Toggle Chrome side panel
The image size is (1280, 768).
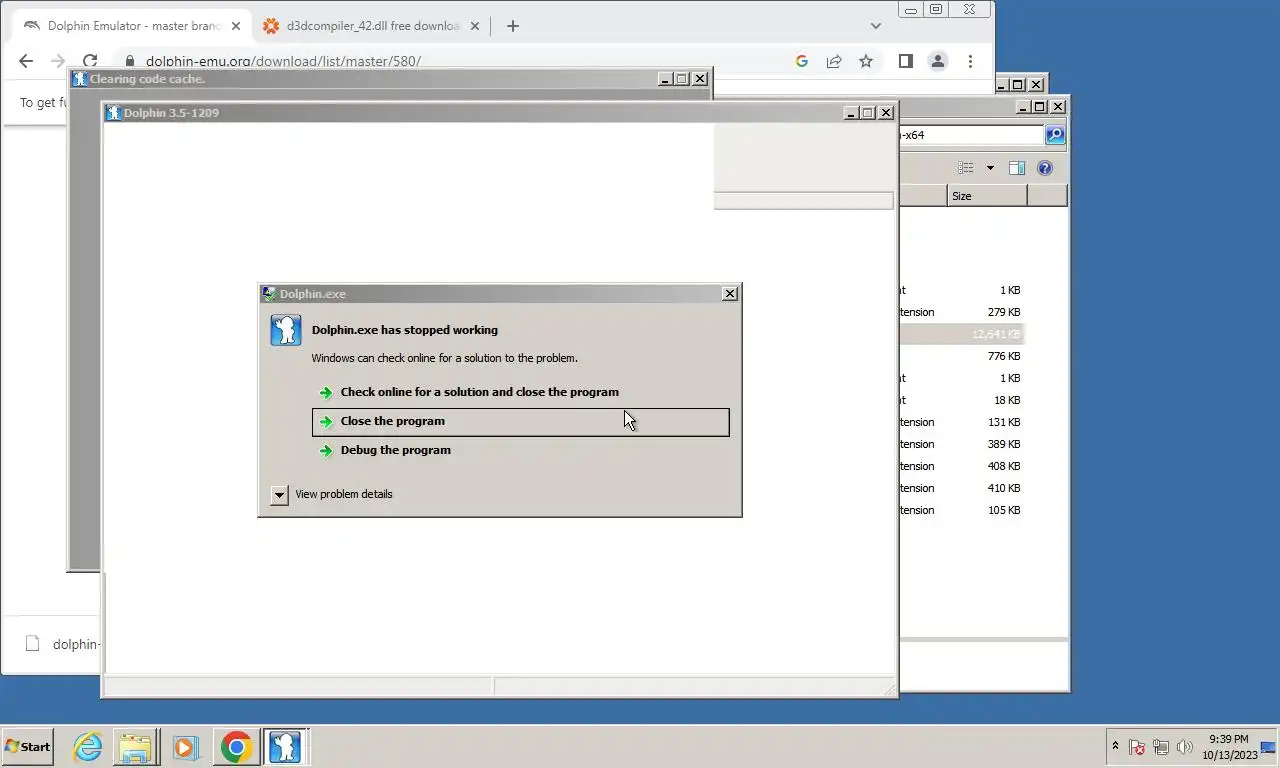coord(906,61)
